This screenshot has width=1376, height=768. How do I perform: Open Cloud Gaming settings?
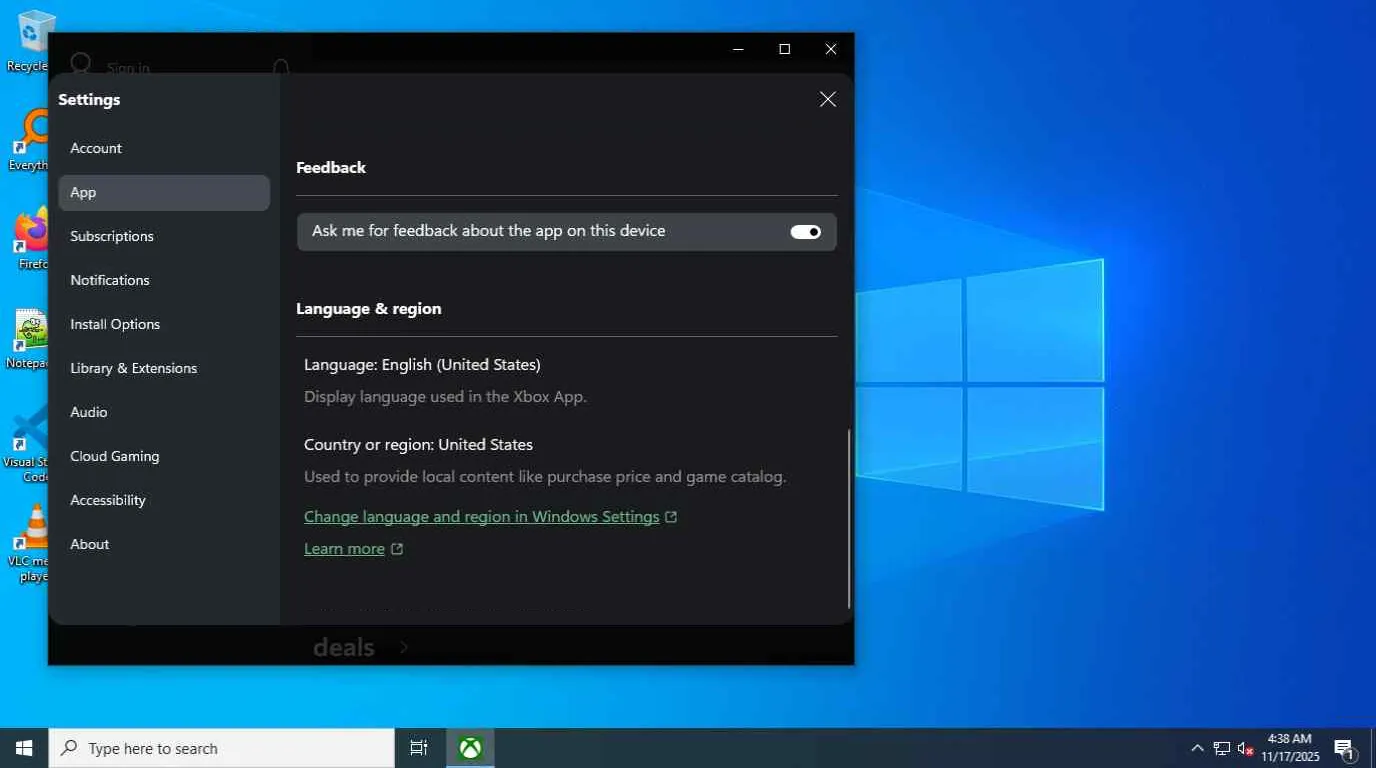coord(164,456)
